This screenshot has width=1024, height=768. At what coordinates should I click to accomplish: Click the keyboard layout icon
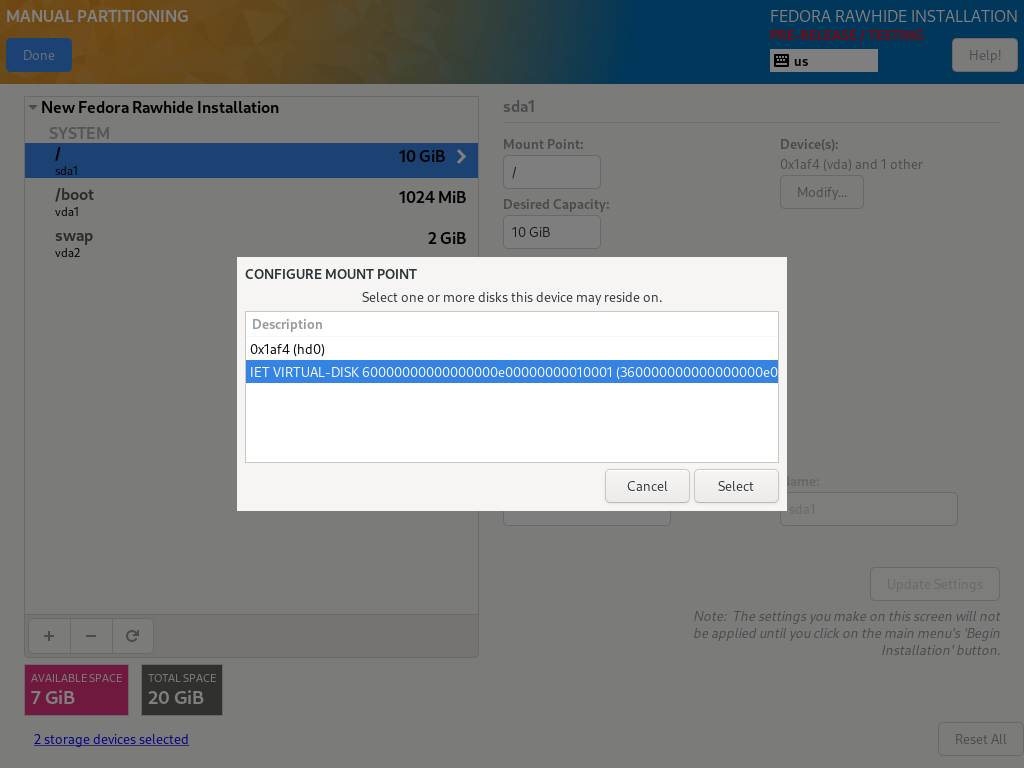(x=781, y=61)
